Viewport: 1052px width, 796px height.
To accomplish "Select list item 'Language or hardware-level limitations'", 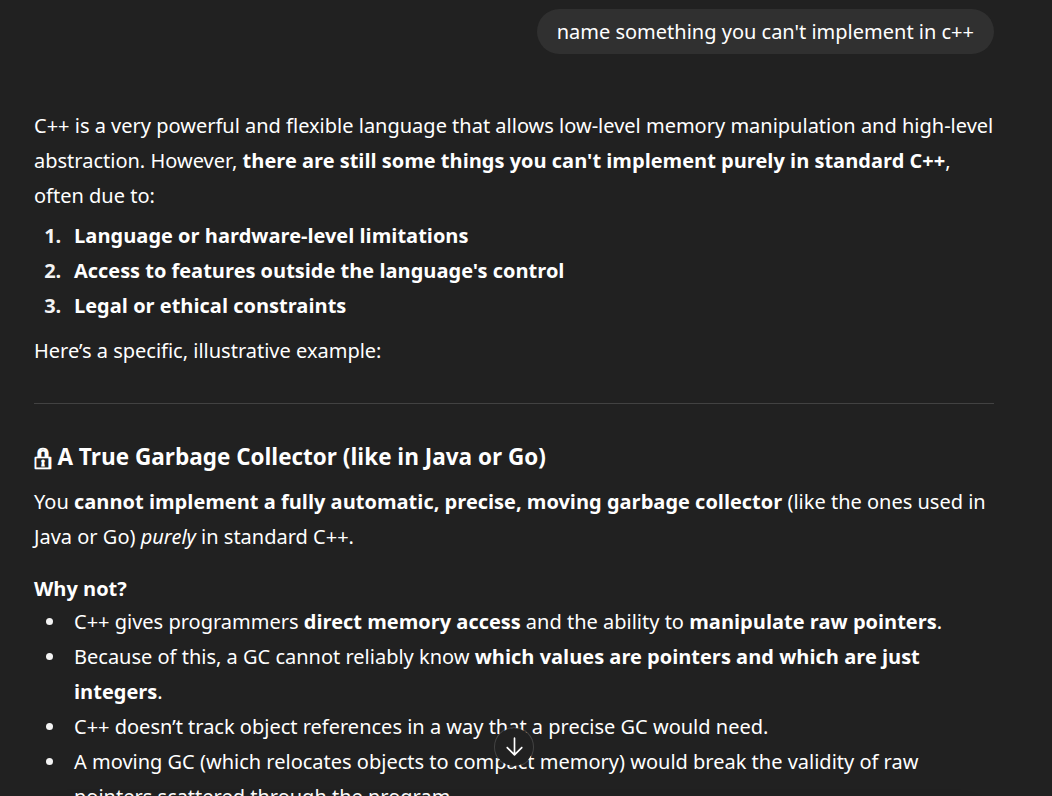I will pos(270,236).
